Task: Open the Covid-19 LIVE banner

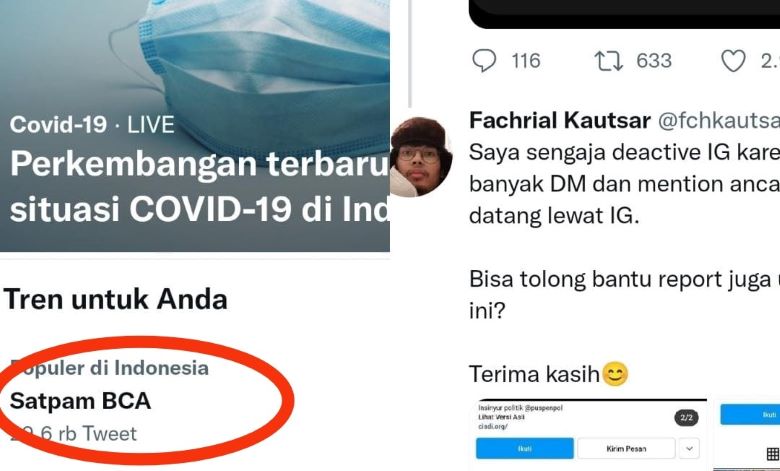Action: pyautogui.click(x=195, y=126)
